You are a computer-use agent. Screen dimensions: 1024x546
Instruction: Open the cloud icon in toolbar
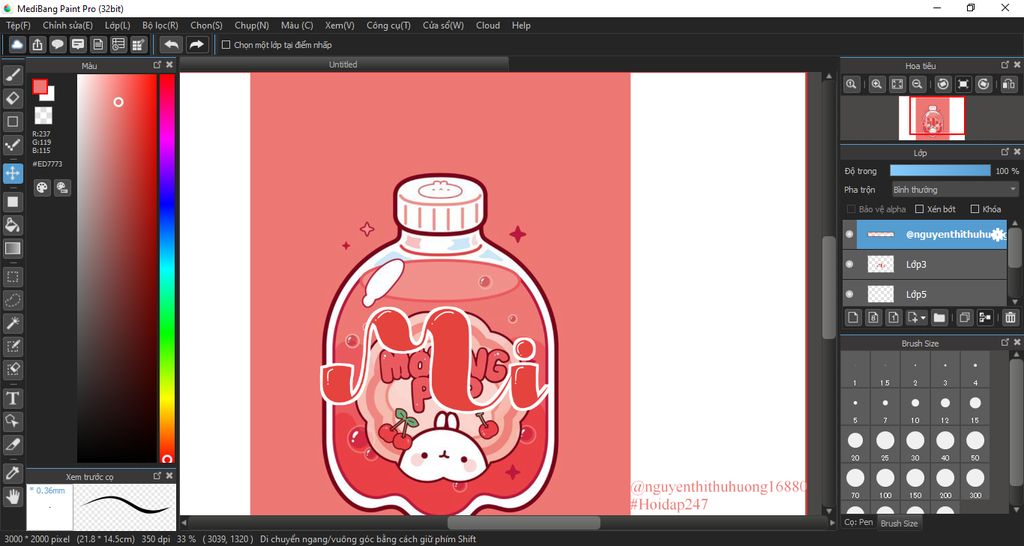click(17, 44)
